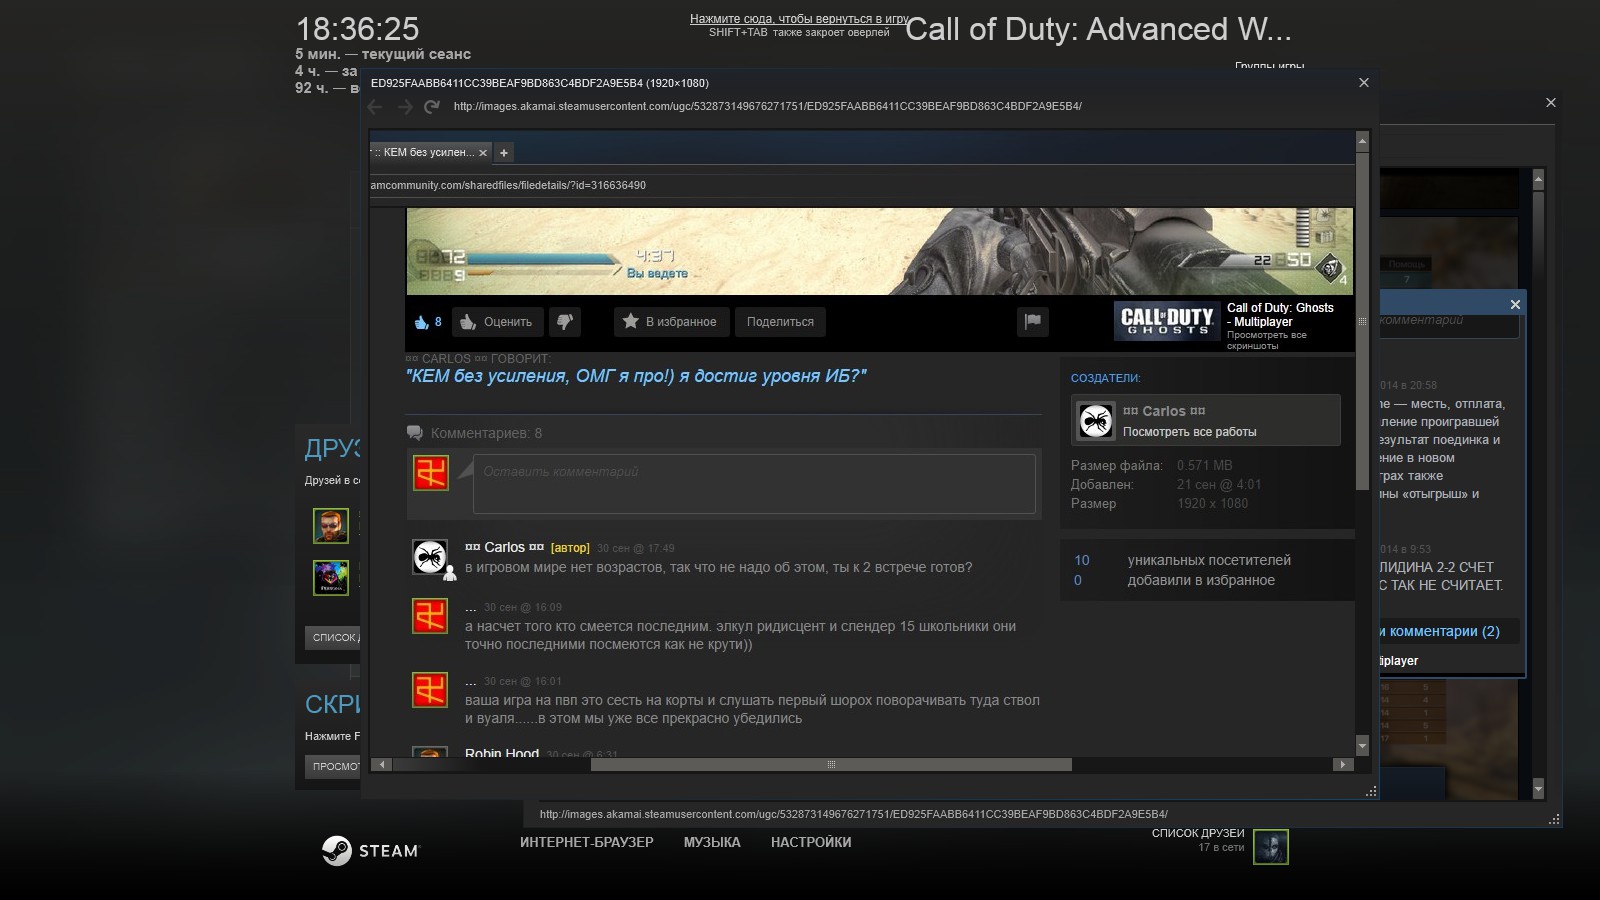The width and height of the screenshot is (1600, 900).
Task: Close the background window behind the browser
Action: [x=1551, y=103]
